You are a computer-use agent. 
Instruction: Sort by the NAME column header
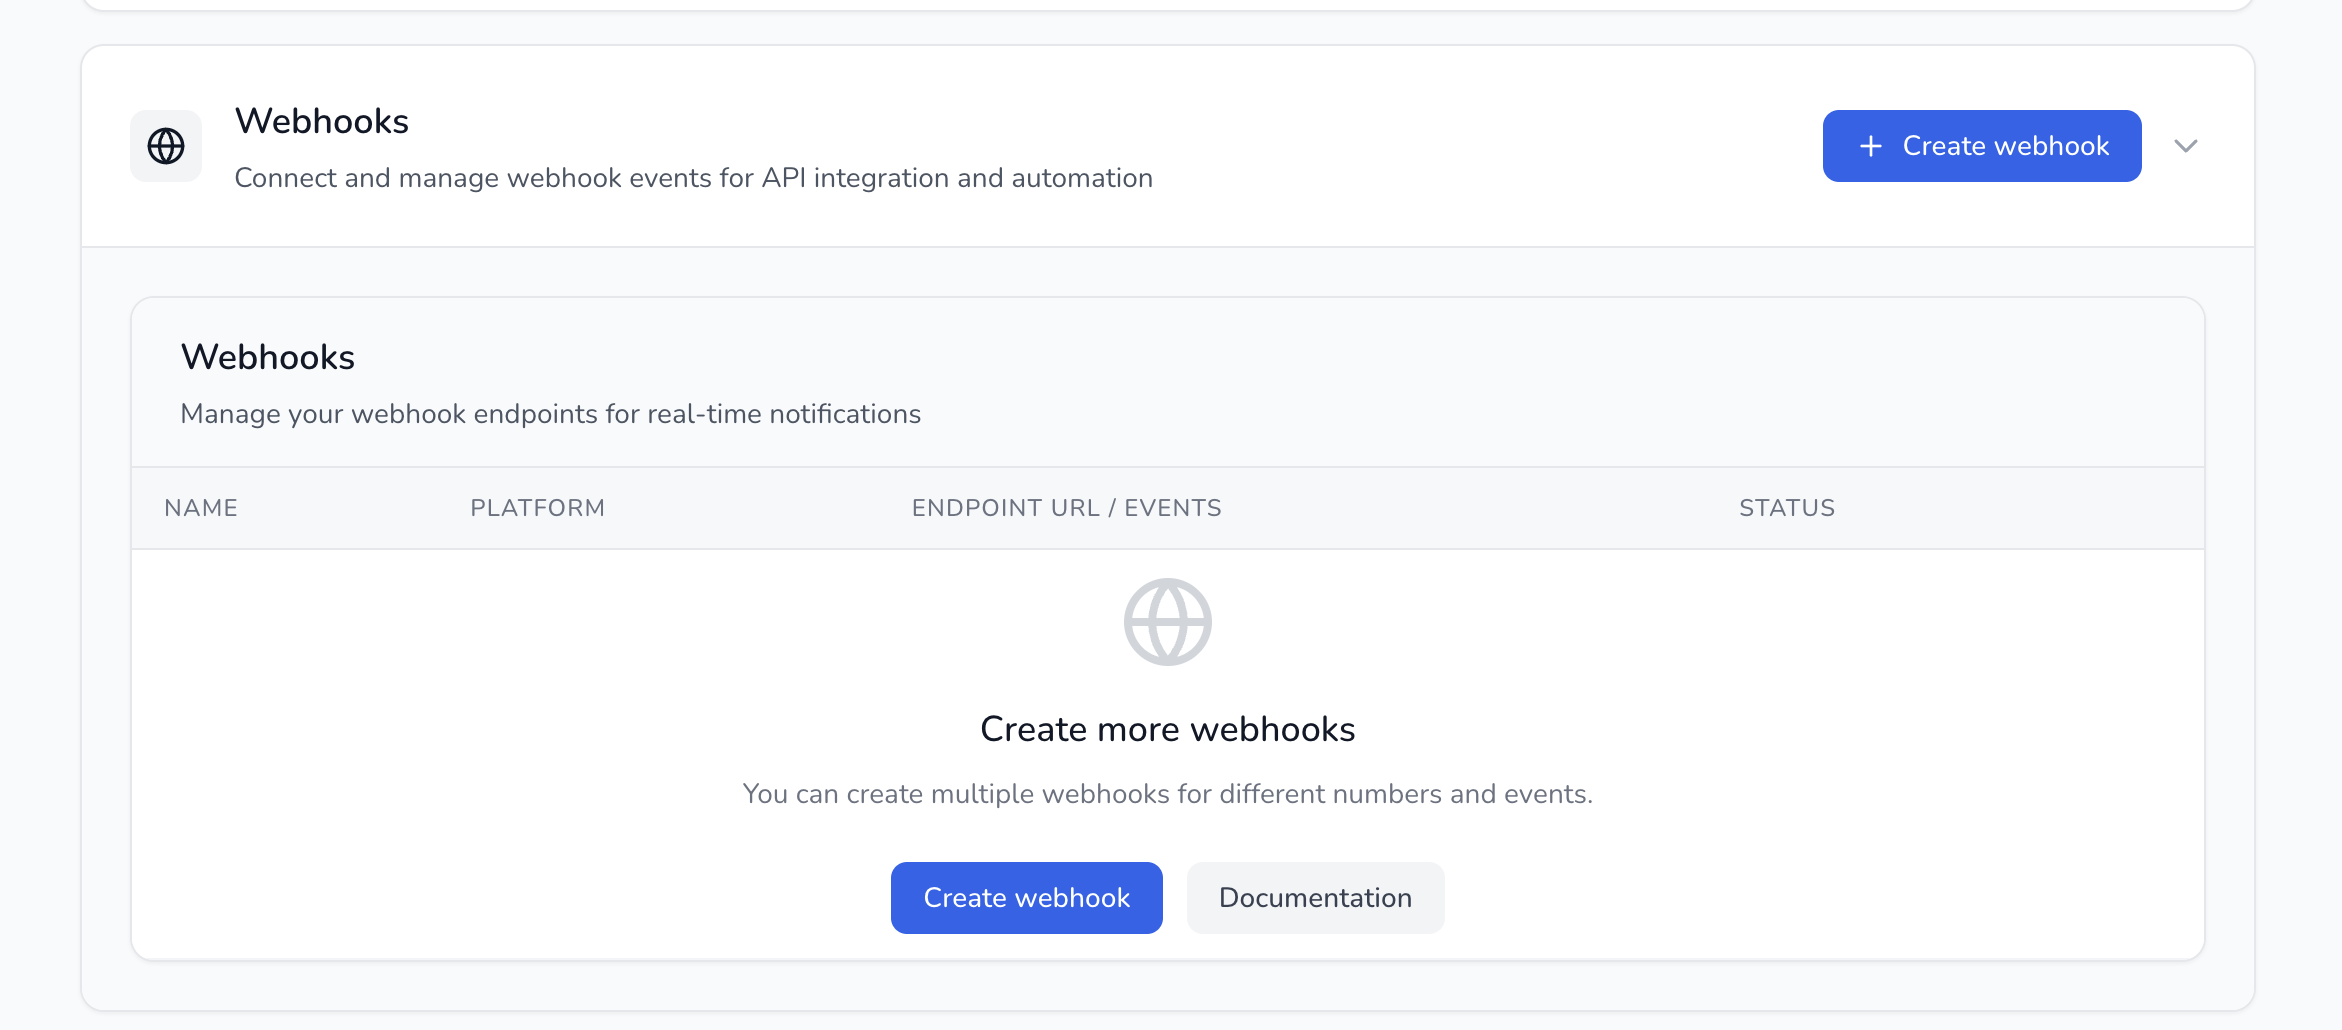tap(201, 508)
